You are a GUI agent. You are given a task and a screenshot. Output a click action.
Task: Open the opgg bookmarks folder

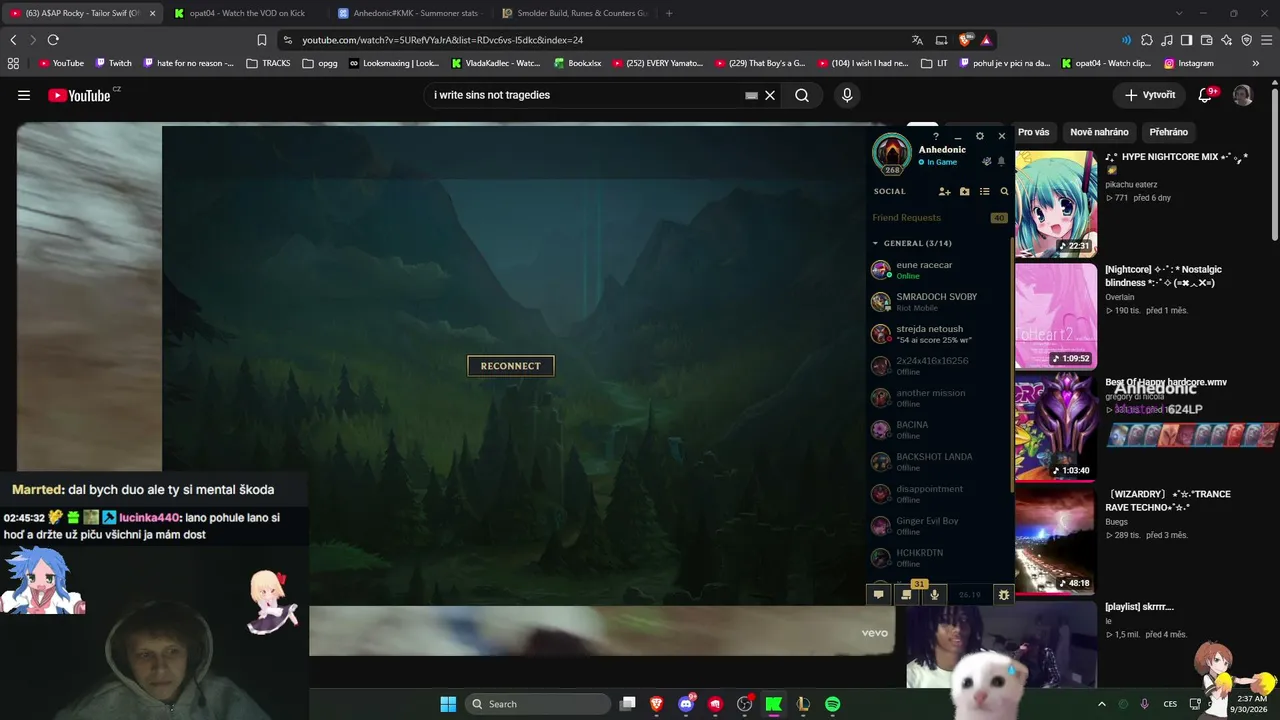click(x=320, y=63)
